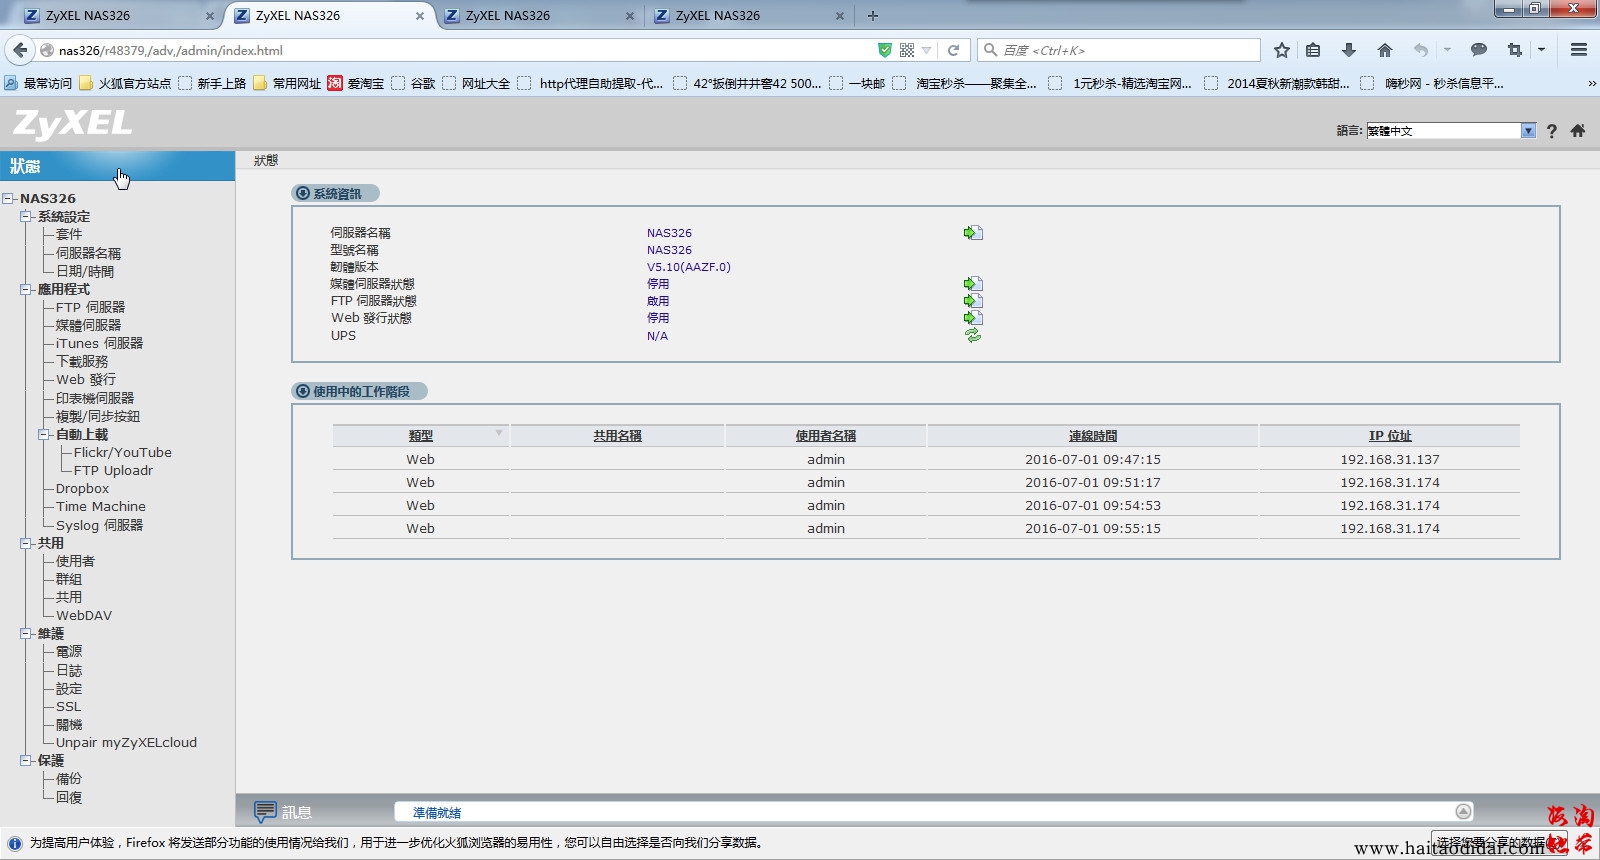Viewport: 1600px width, 860px height.
Task: Collapse the 使用中的工作階段 section
Action: 302,391
